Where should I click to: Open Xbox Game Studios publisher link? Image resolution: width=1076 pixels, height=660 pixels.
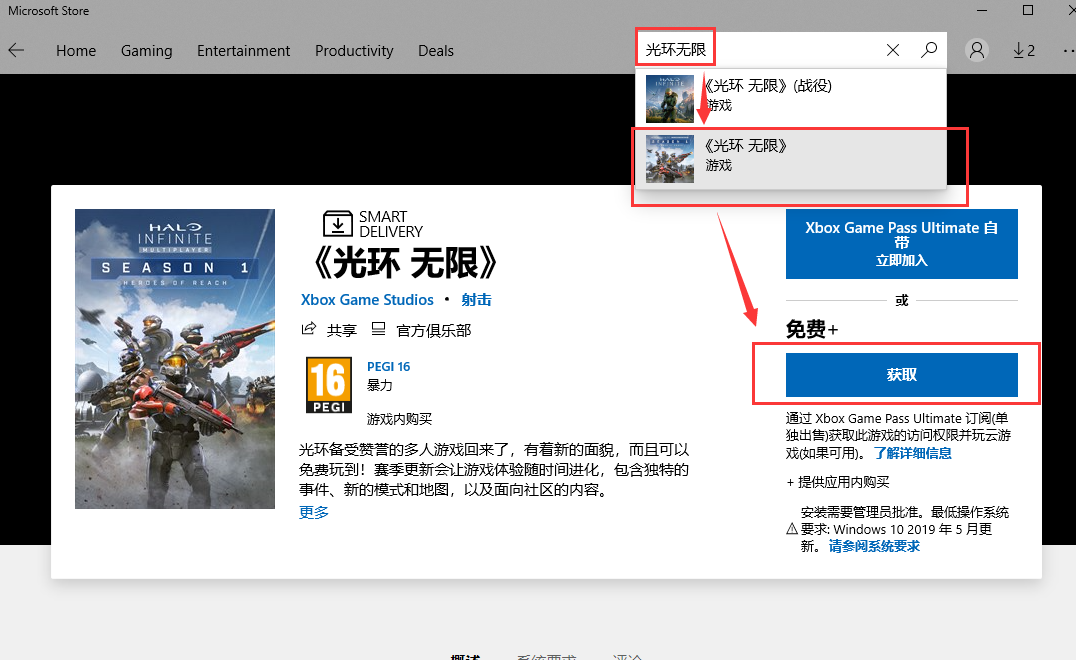click(x=367, y=300)
